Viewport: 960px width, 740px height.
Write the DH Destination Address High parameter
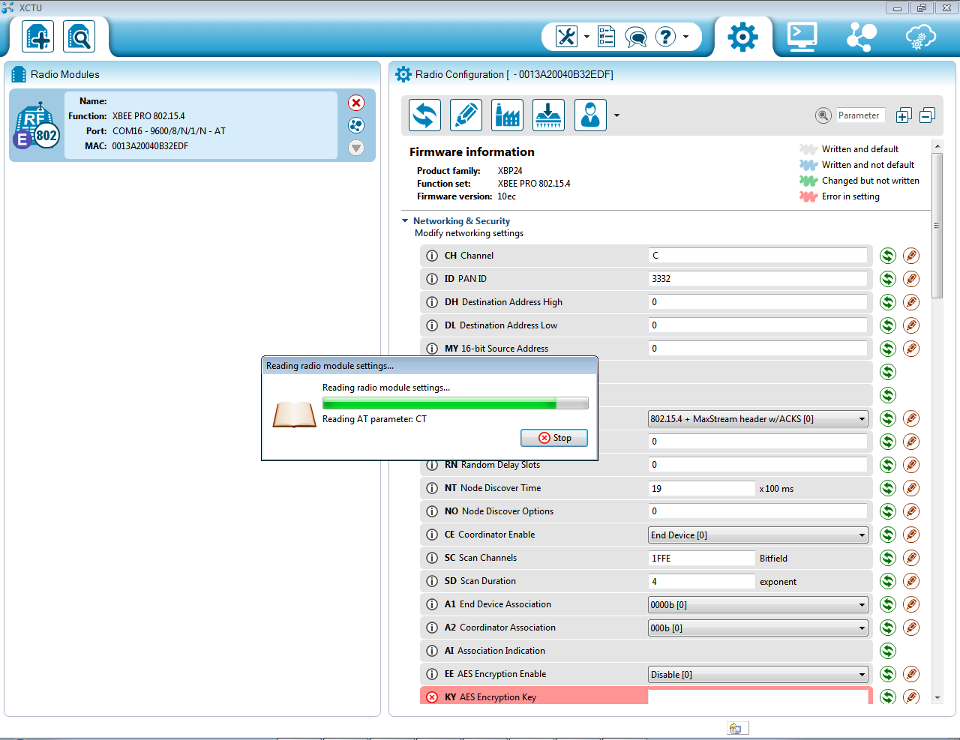pyautogui.click(x=912, y=302)
